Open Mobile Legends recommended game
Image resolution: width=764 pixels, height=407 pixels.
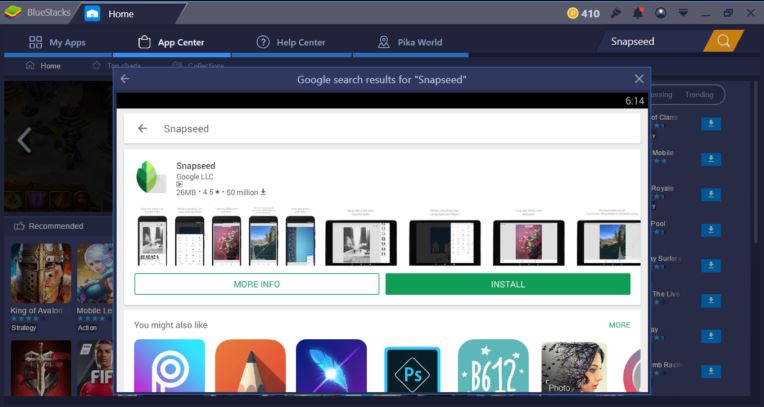click(95, 273)
